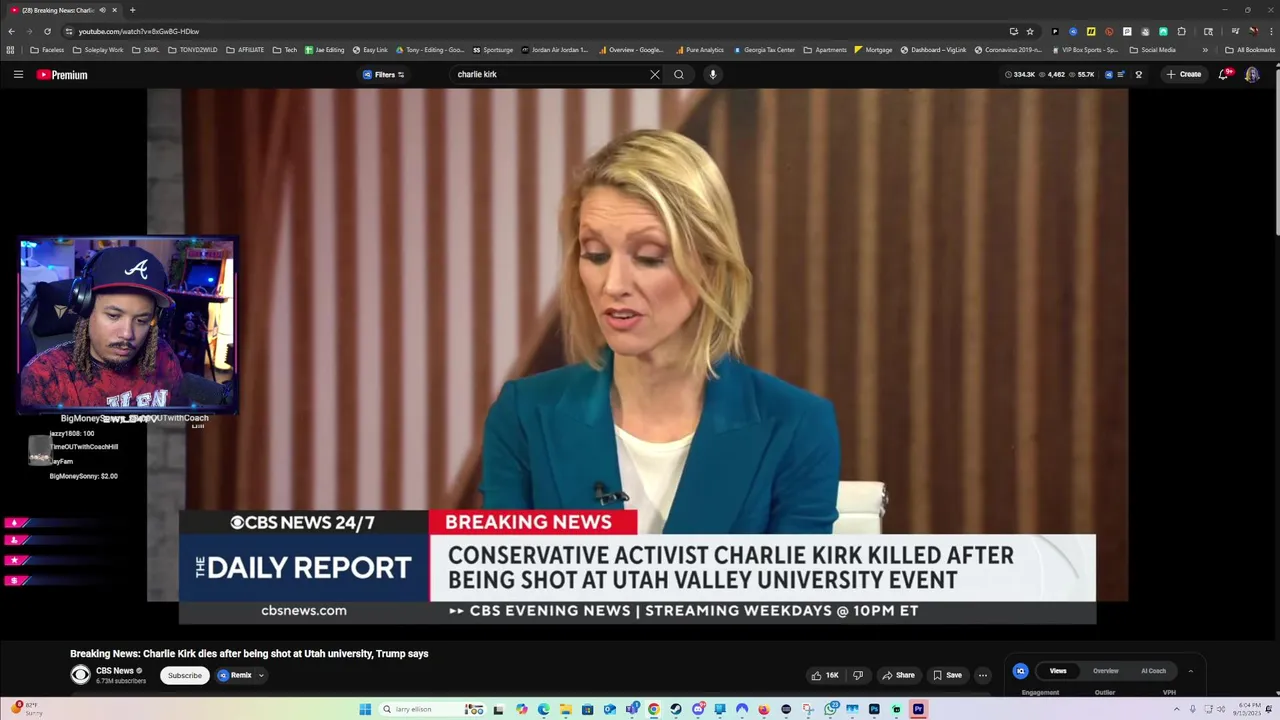This screenshot has height=720, width=1280.
Task: Focus the YouTube search field
Action: pos(550,74)
